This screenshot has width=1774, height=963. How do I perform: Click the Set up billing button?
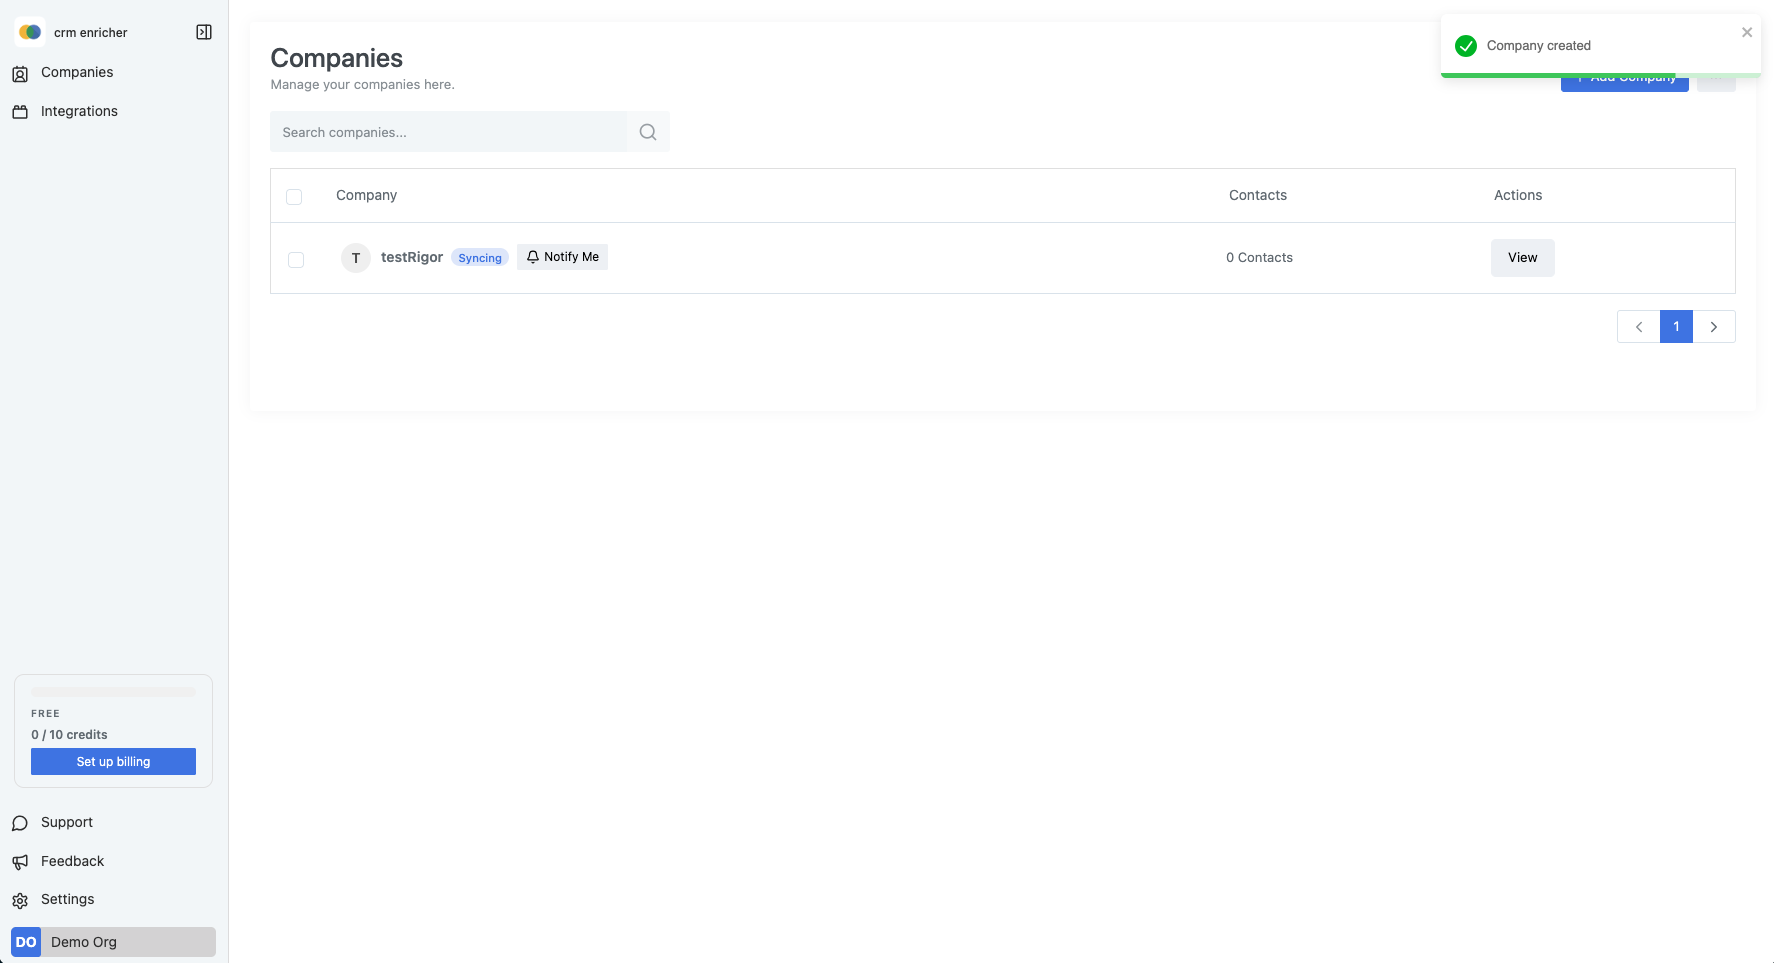[x=113, y=762]
